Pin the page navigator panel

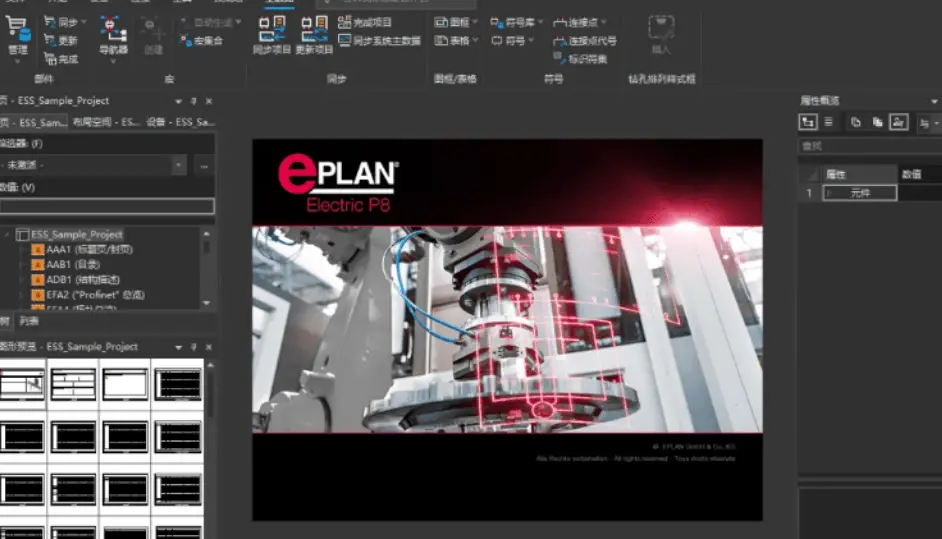[193, 102]
